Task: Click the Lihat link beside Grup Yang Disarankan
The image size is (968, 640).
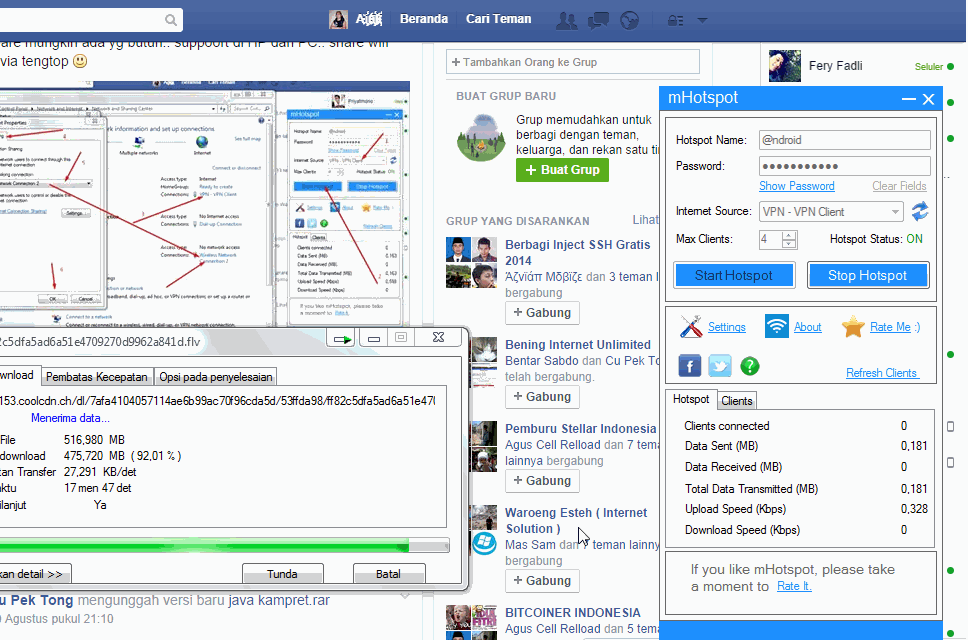Action: coord(645,220)
